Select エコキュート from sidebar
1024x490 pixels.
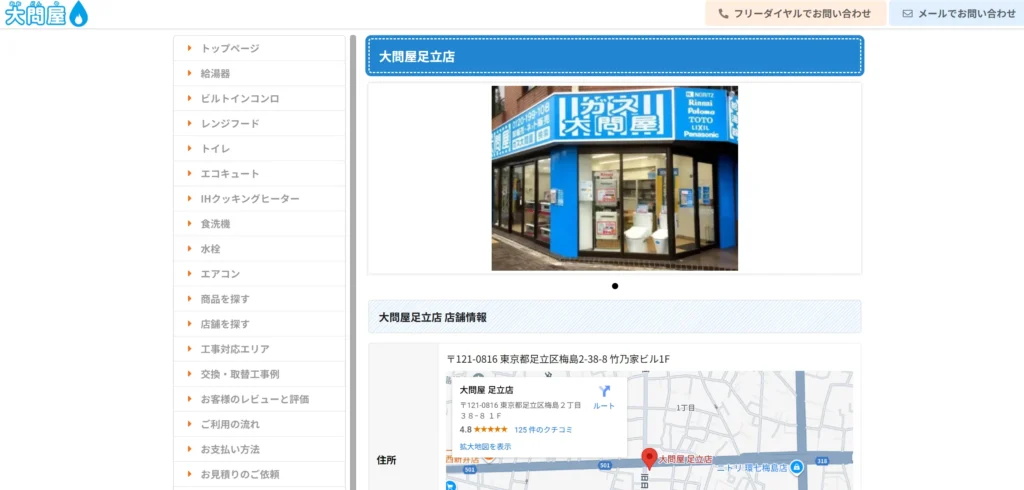230,173
